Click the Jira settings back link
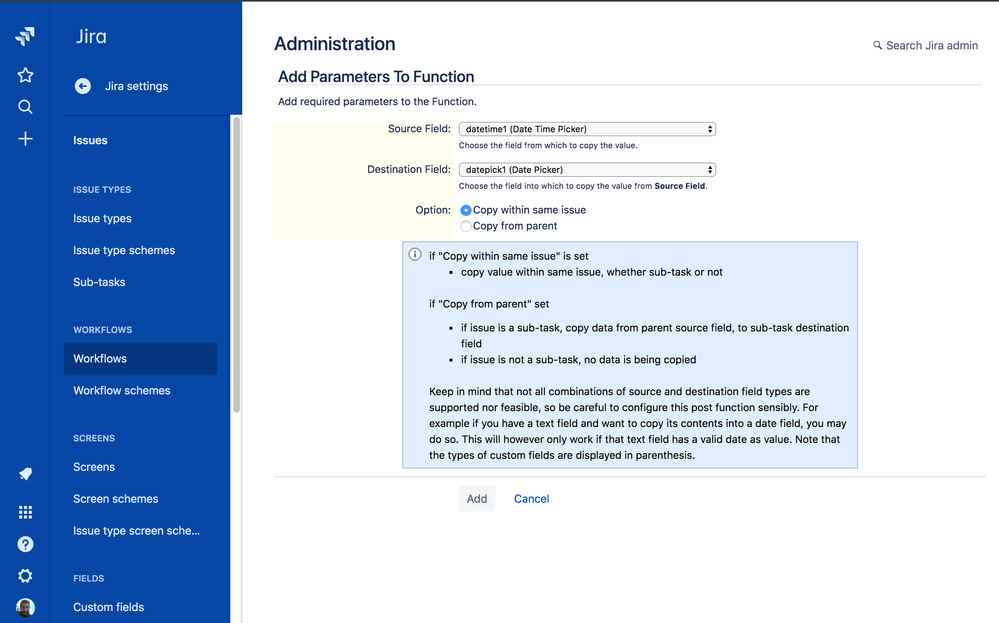This screenshot has height=623, width=999. (136, 86)
